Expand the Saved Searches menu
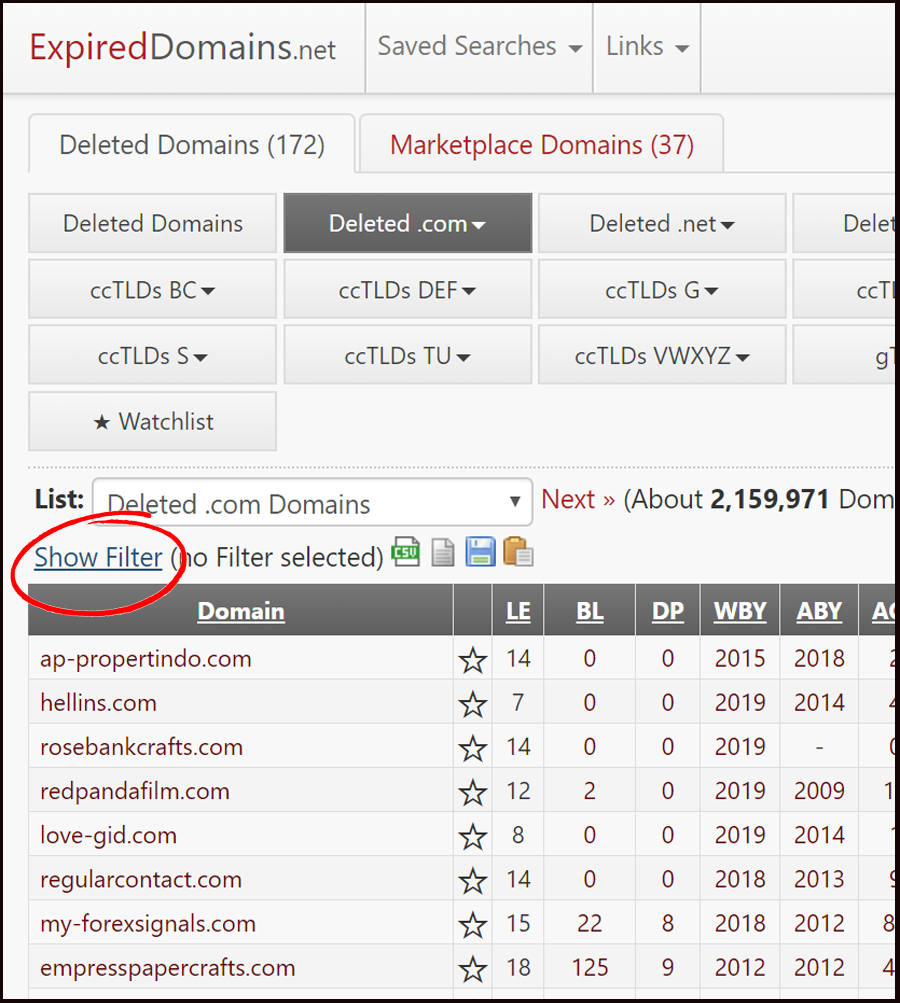This screenshot has width=900, height=1003. click(479, 47)
